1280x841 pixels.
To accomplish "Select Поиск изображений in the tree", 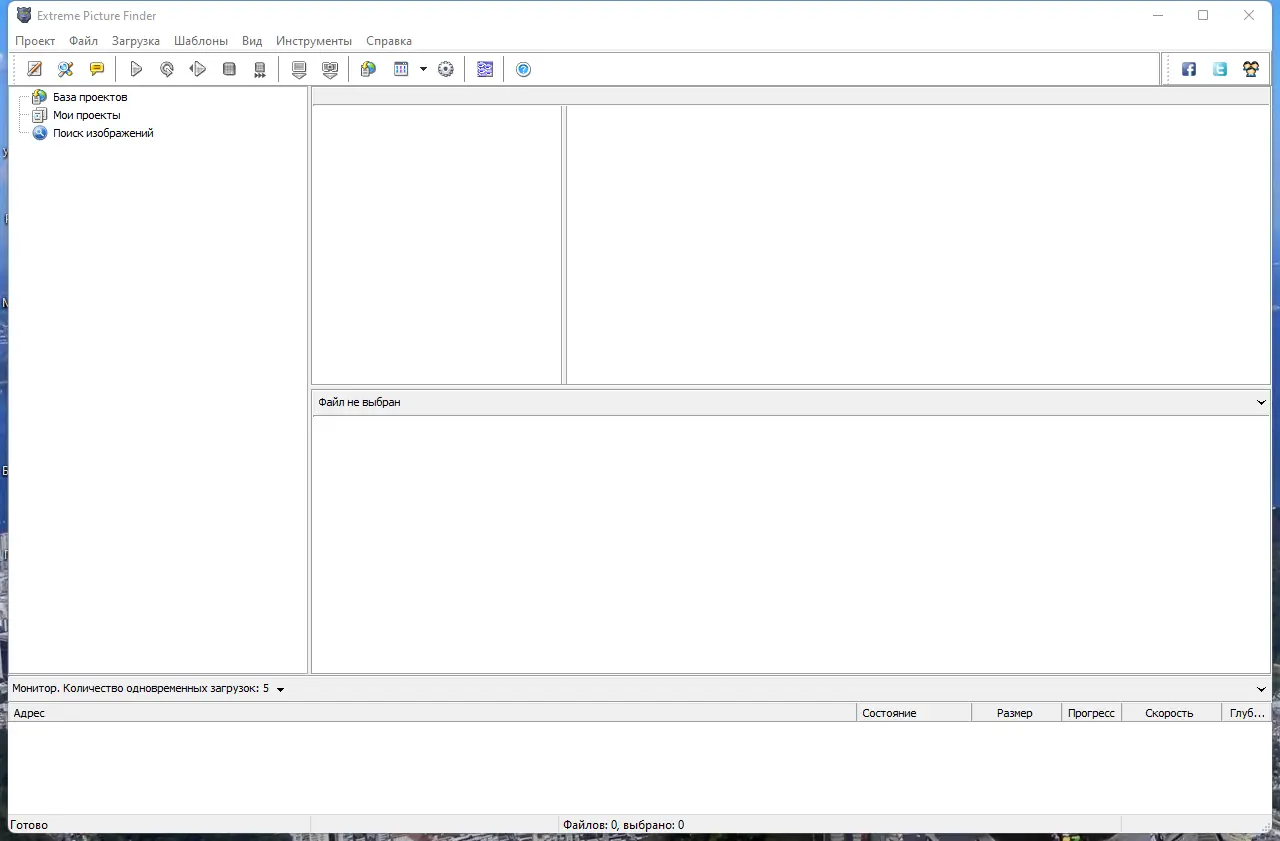I will [103, 133].
